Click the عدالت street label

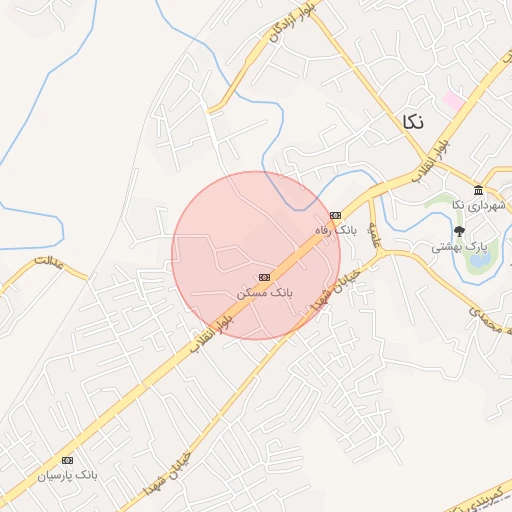[x=49, y=263]
